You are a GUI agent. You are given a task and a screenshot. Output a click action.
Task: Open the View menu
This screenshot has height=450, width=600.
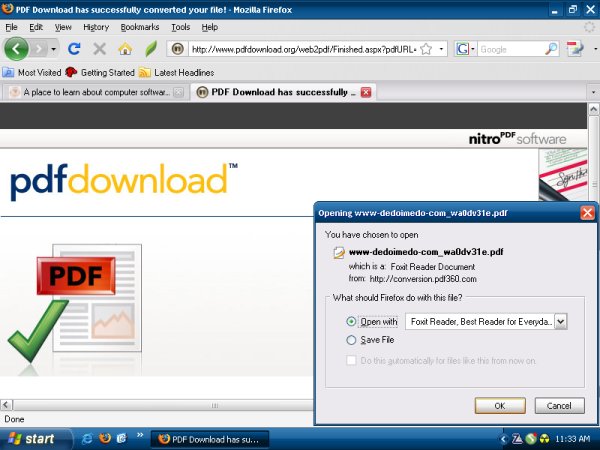pyautogui.click(x=63, y=27)
